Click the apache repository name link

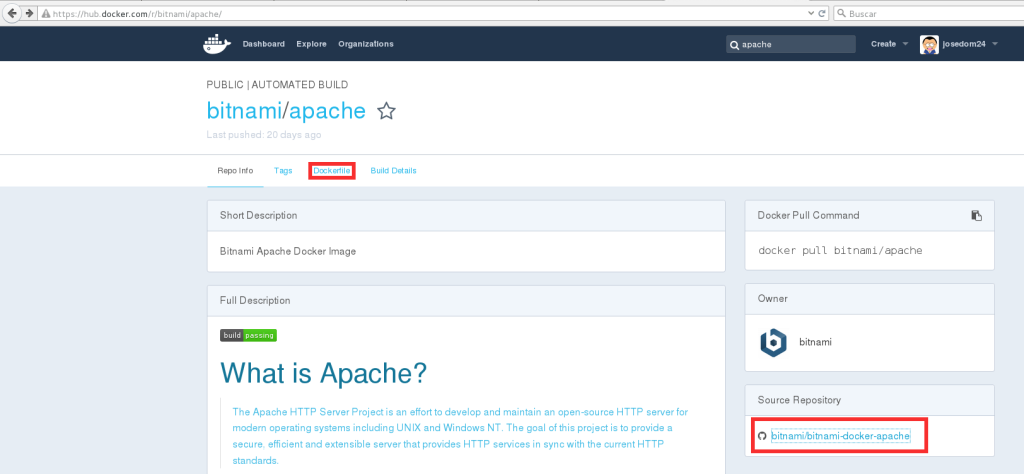click(x=327, y=111)
